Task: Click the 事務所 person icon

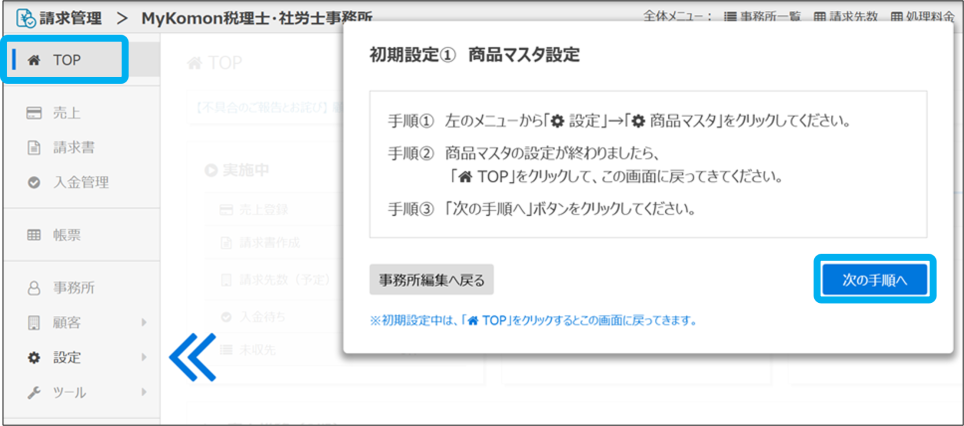Action: coord(33,288)
